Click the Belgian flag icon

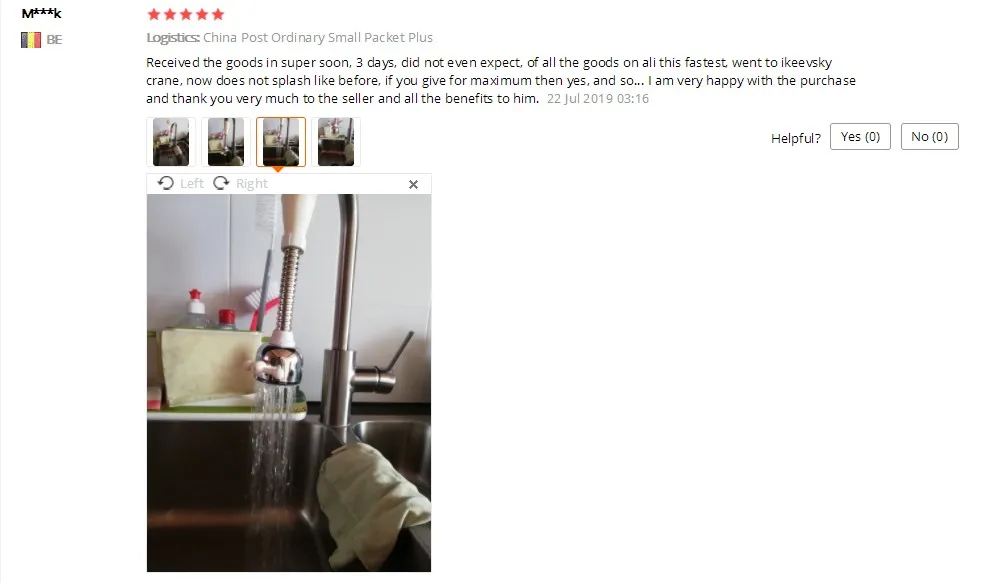point(31,40)
